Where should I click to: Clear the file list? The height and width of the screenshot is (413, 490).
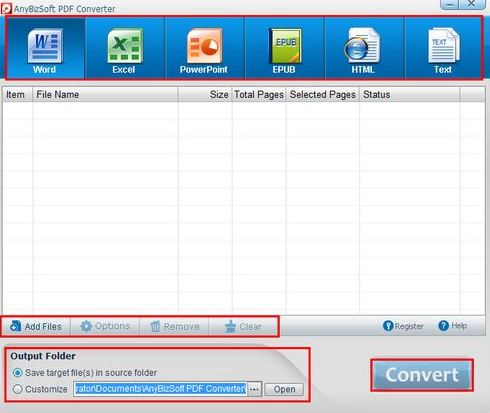click(243, 326)
